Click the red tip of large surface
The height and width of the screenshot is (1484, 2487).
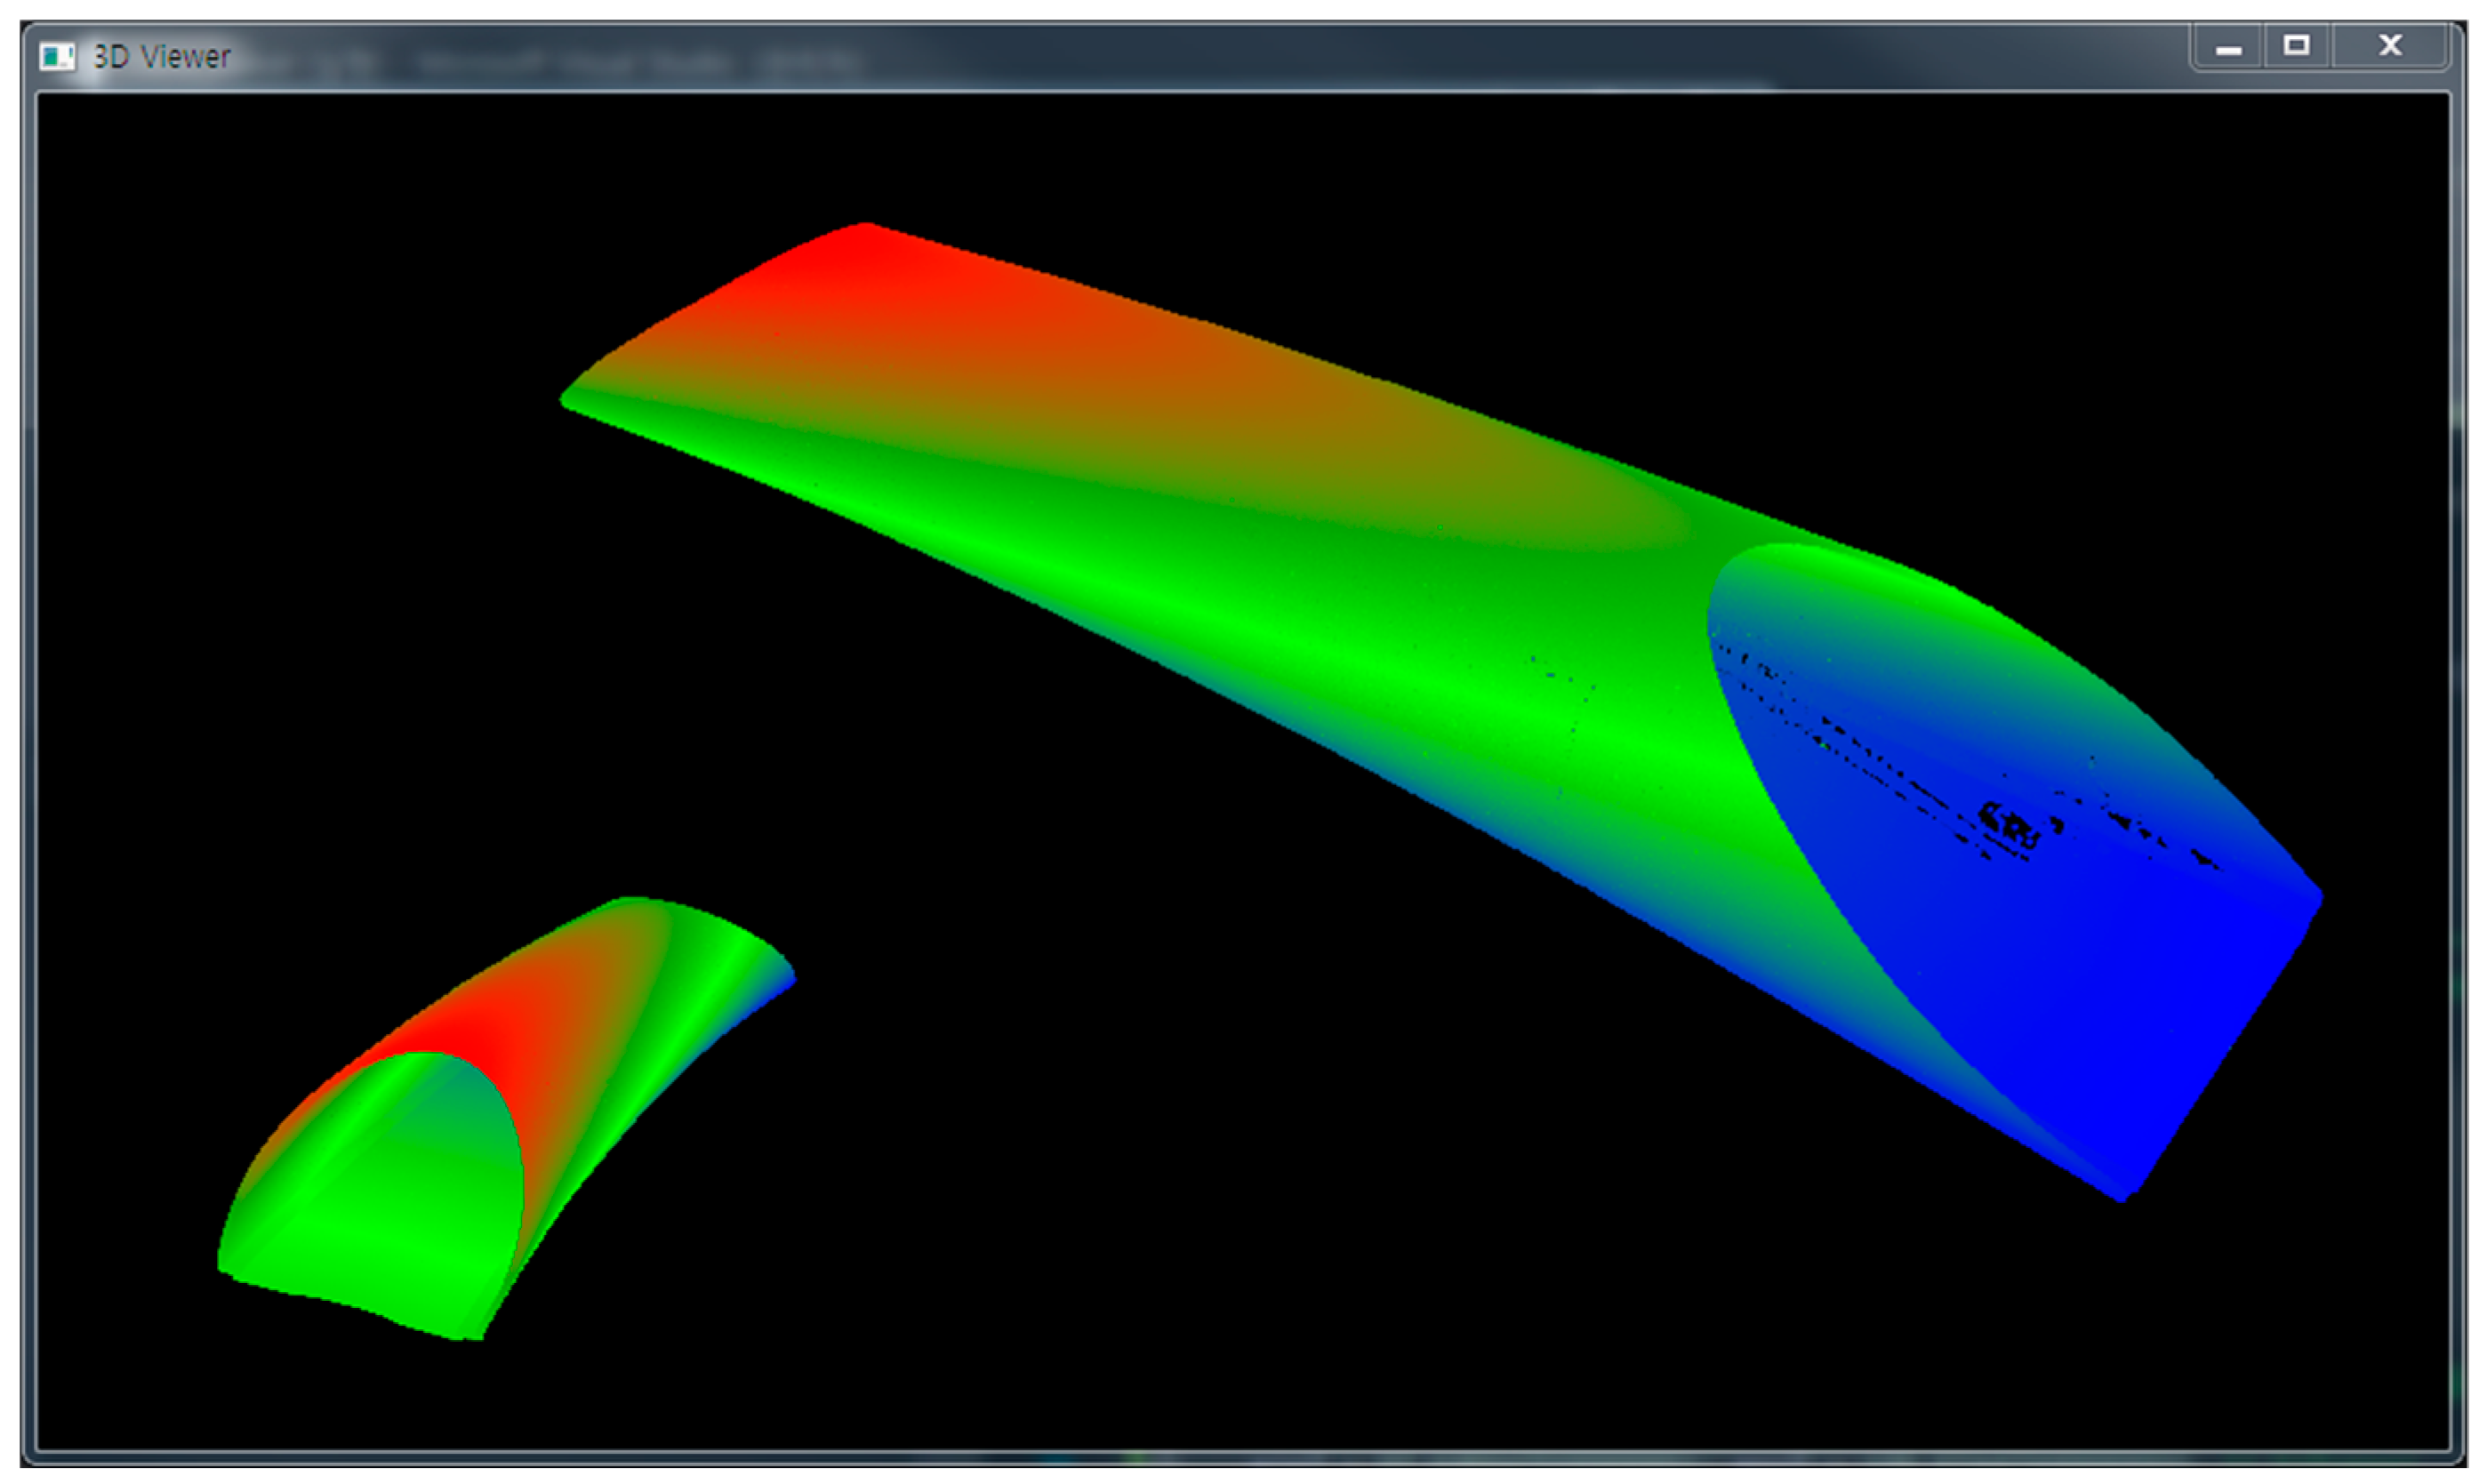[862, 250]
